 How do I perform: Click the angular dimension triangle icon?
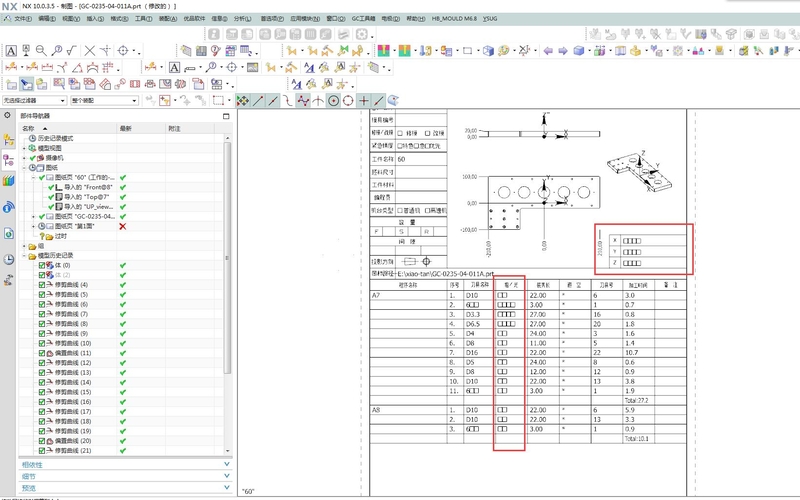click(x=77, y=67)
